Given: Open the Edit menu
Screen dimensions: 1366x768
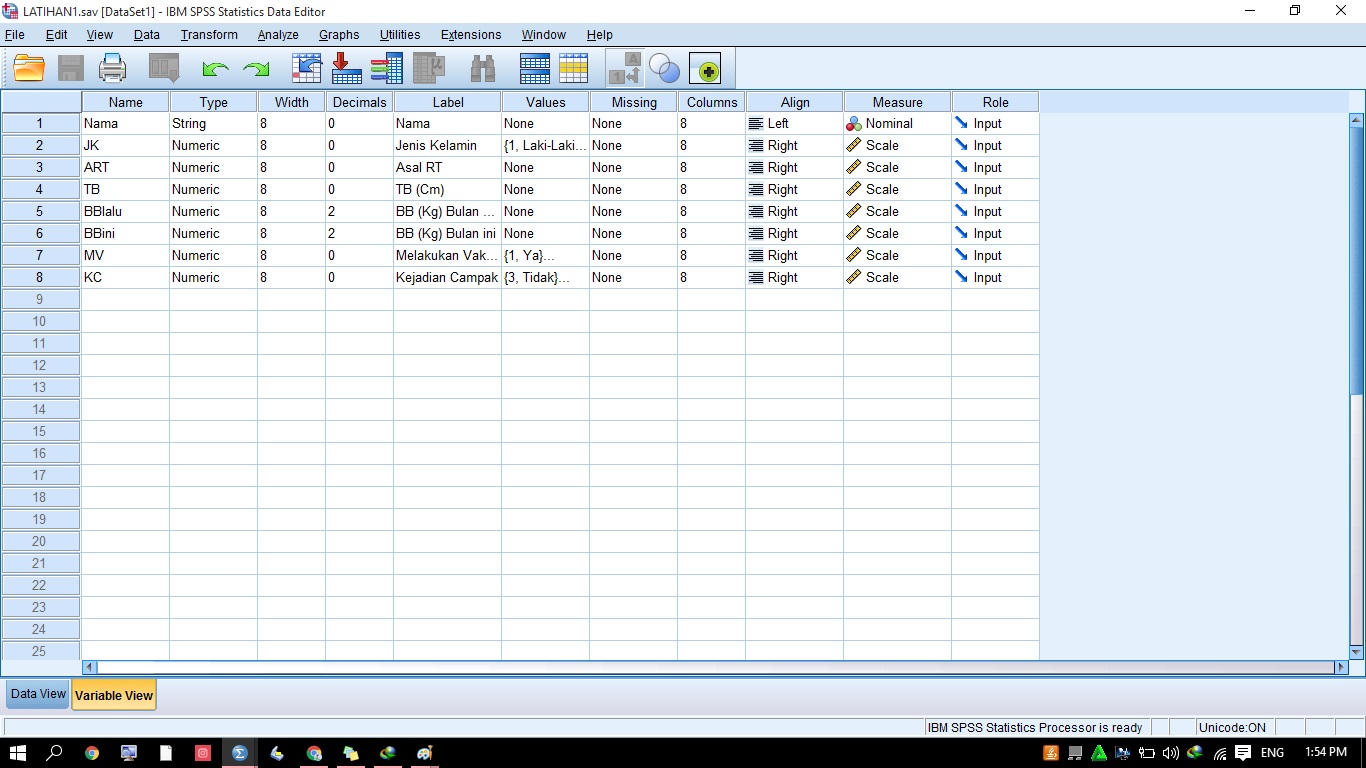Looking at the screenshot, I should point(57,35).
